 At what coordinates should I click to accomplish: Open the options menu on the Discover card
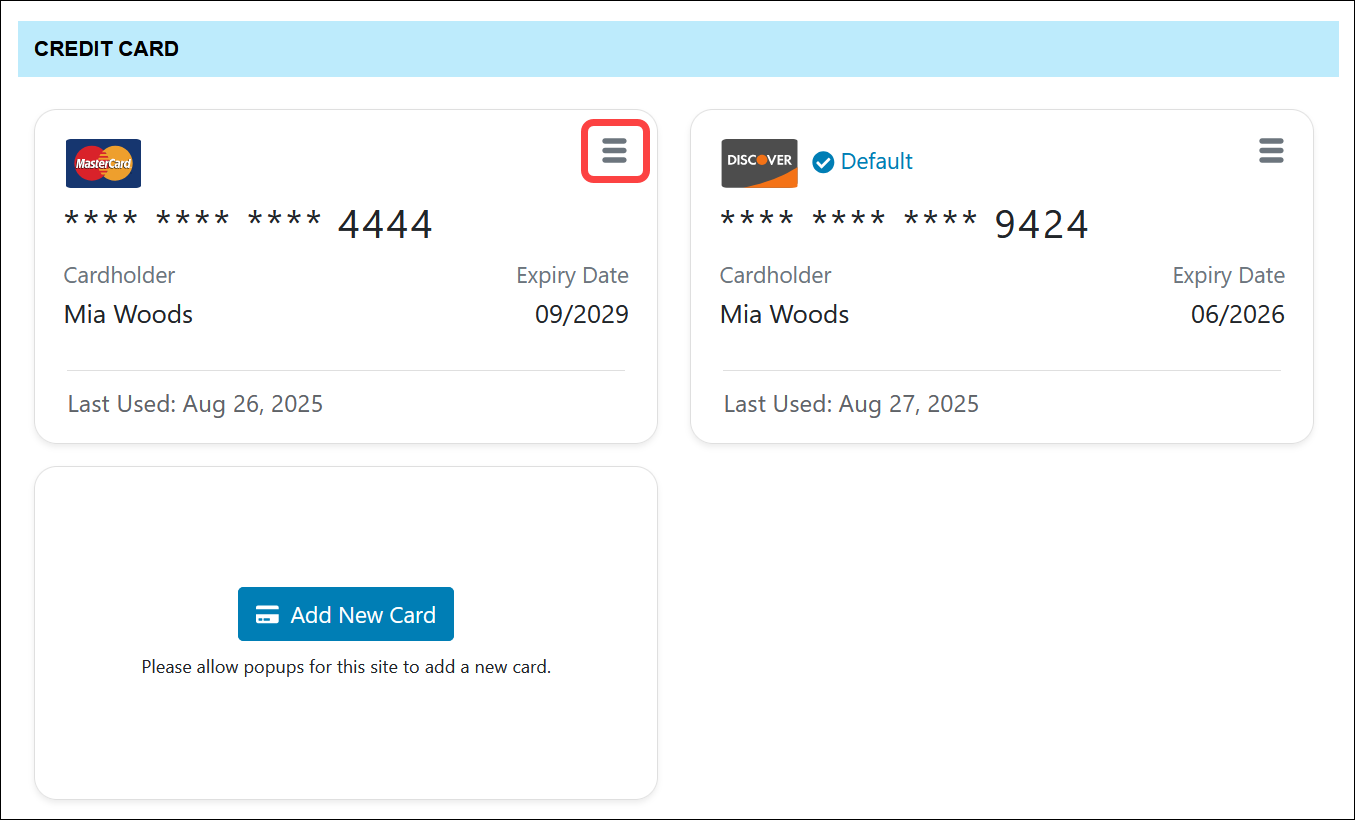coord(1270,151)
